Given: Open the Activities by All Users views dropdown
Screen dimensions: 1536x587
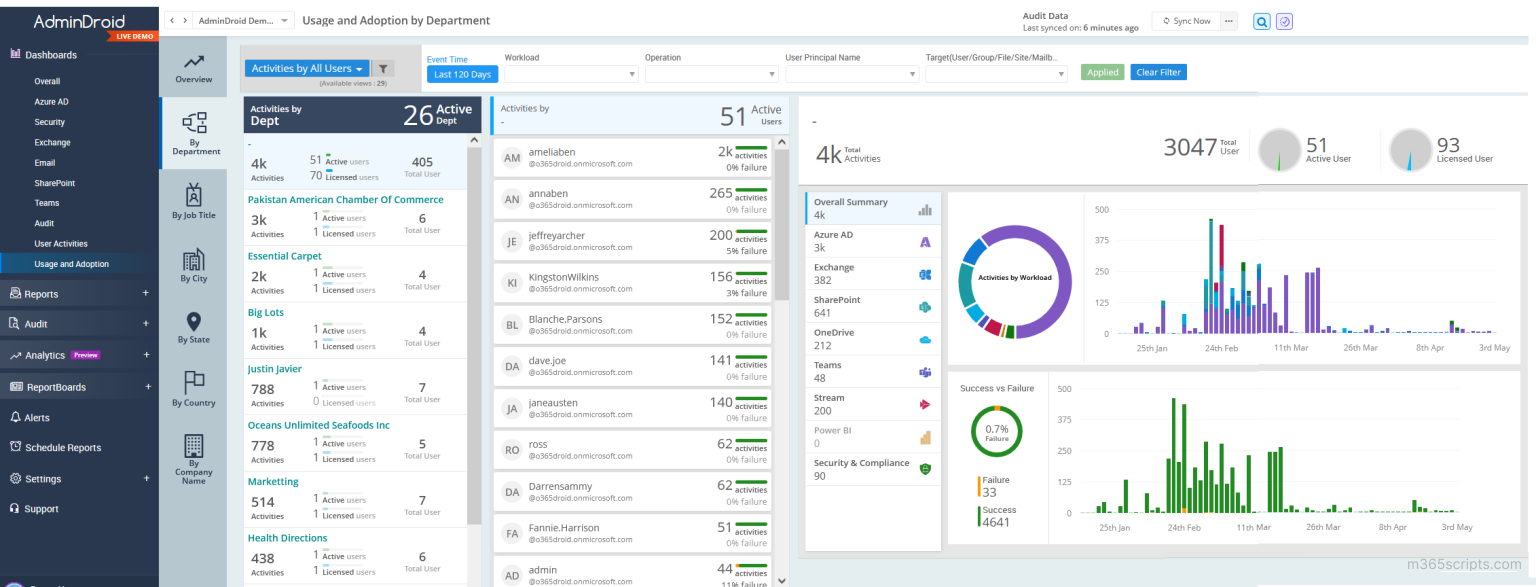Looking at the screenshot, I should coord(307,67).
